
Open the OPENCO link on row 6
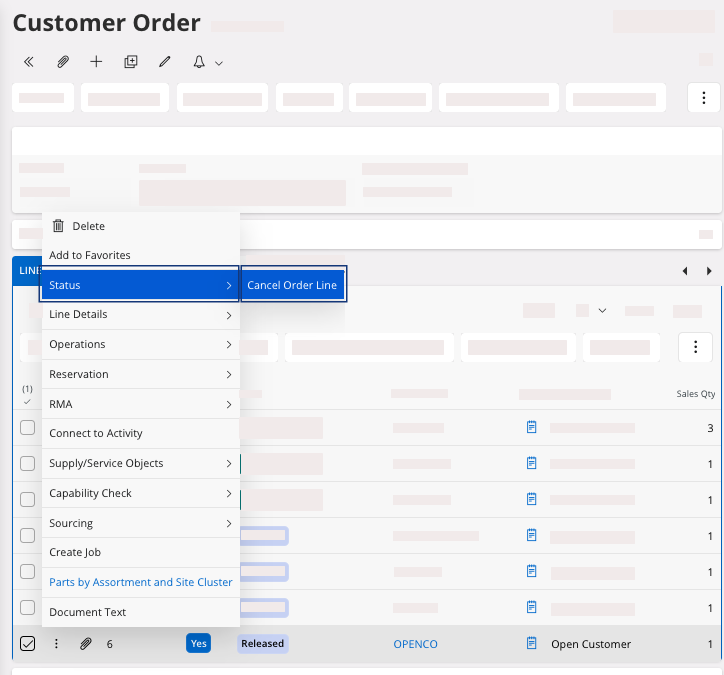pyautogui.click(x=415, y=644)
